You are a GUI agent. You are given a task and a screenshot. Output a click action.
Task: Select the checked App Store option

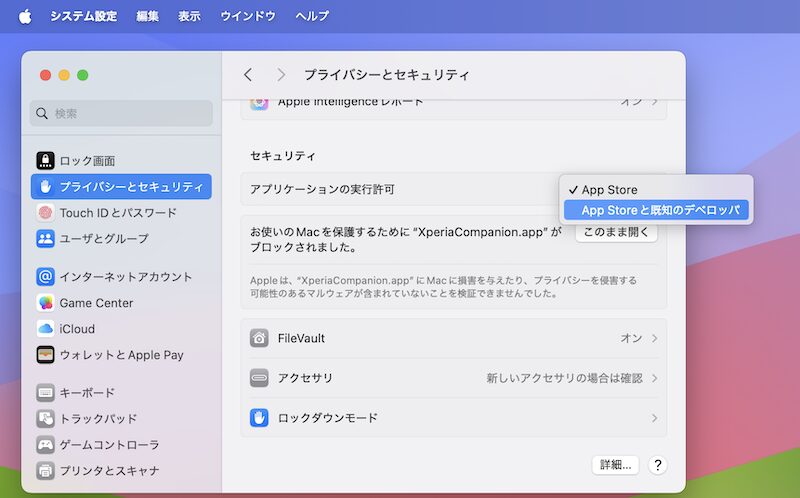coord(608,190)
